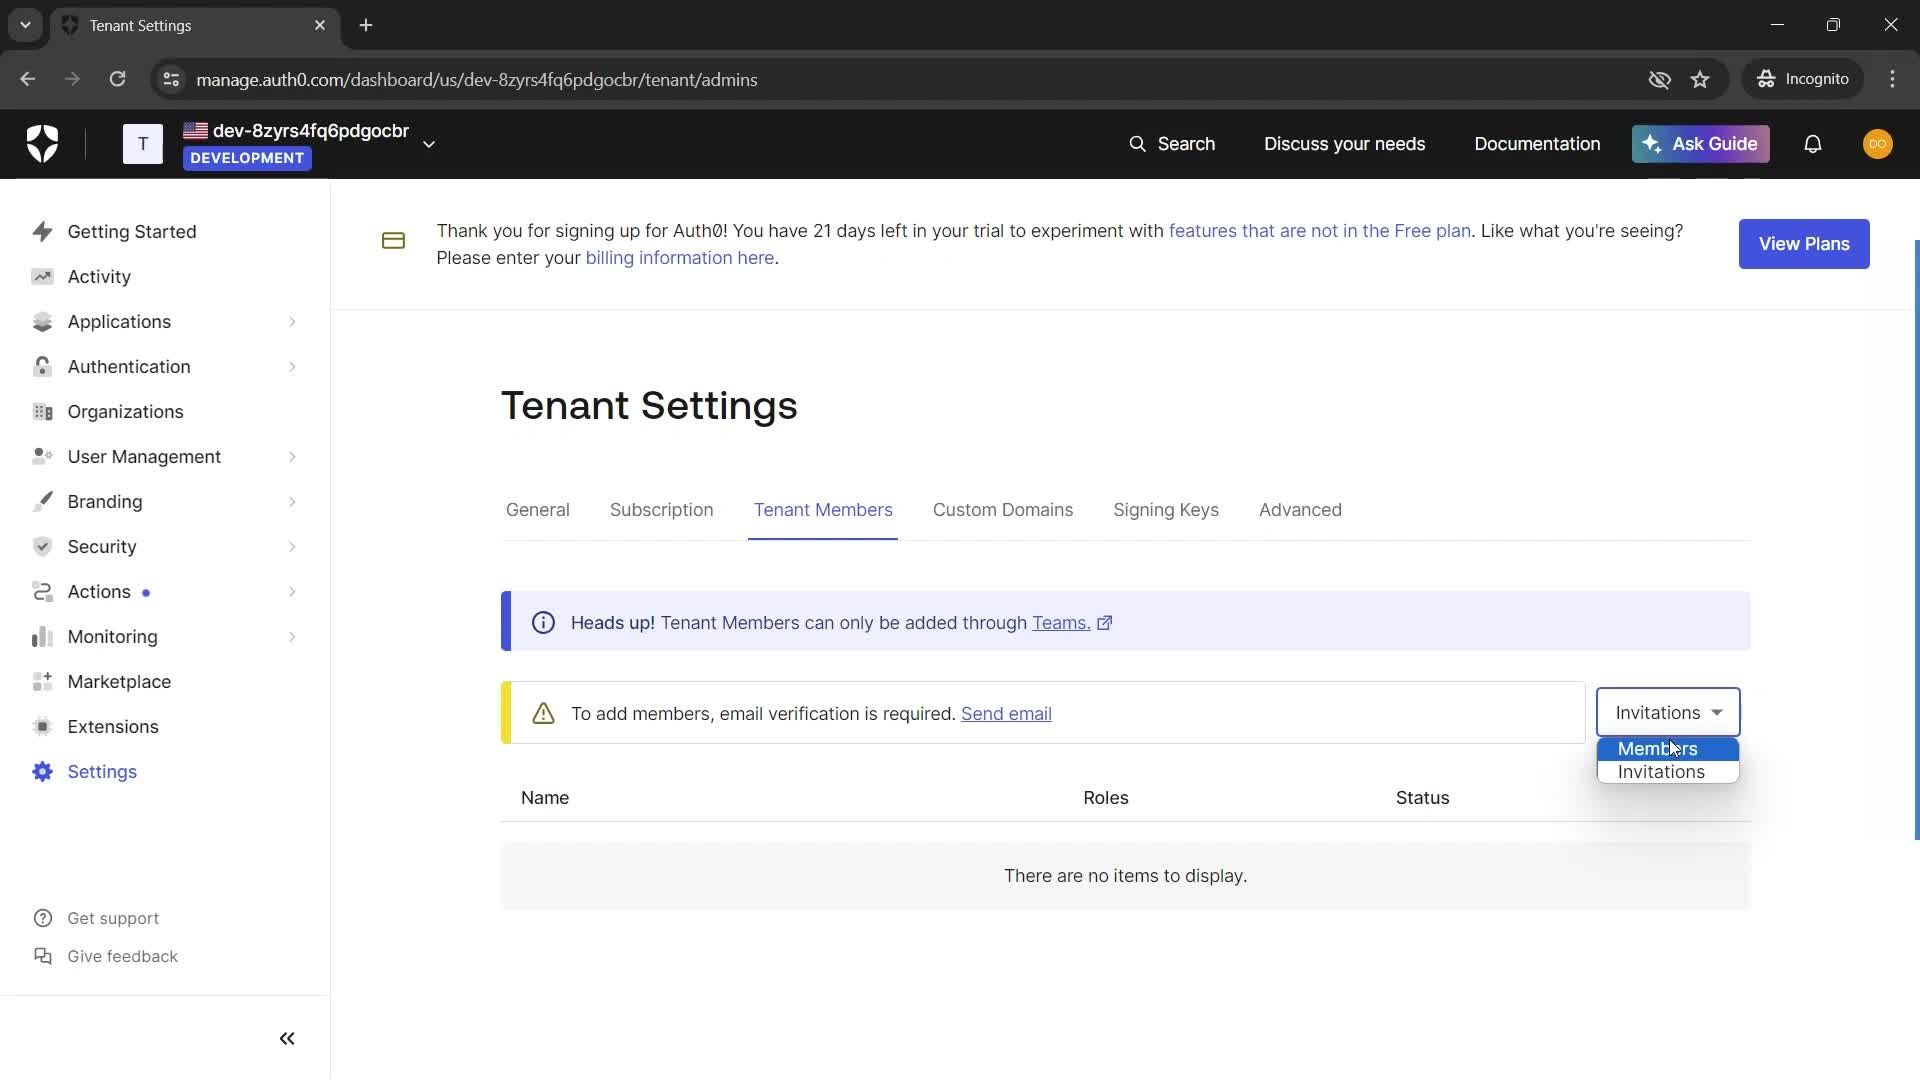Toggle the Invitations dropdown selector
Image resolution: width=1920 pixels, height=1080 pixels.
click(x=1668, y=712)
